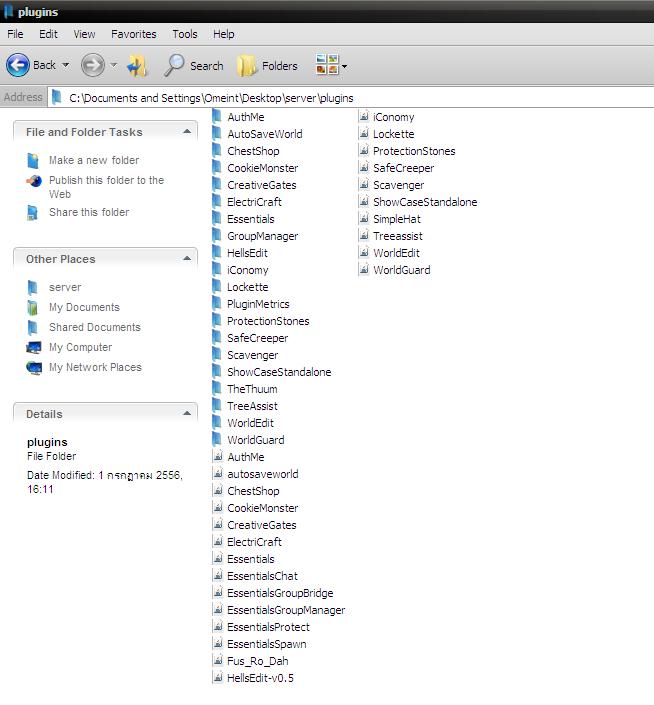Open My Computer link
The width and height of the screenshot is (654, 705).
80,348
